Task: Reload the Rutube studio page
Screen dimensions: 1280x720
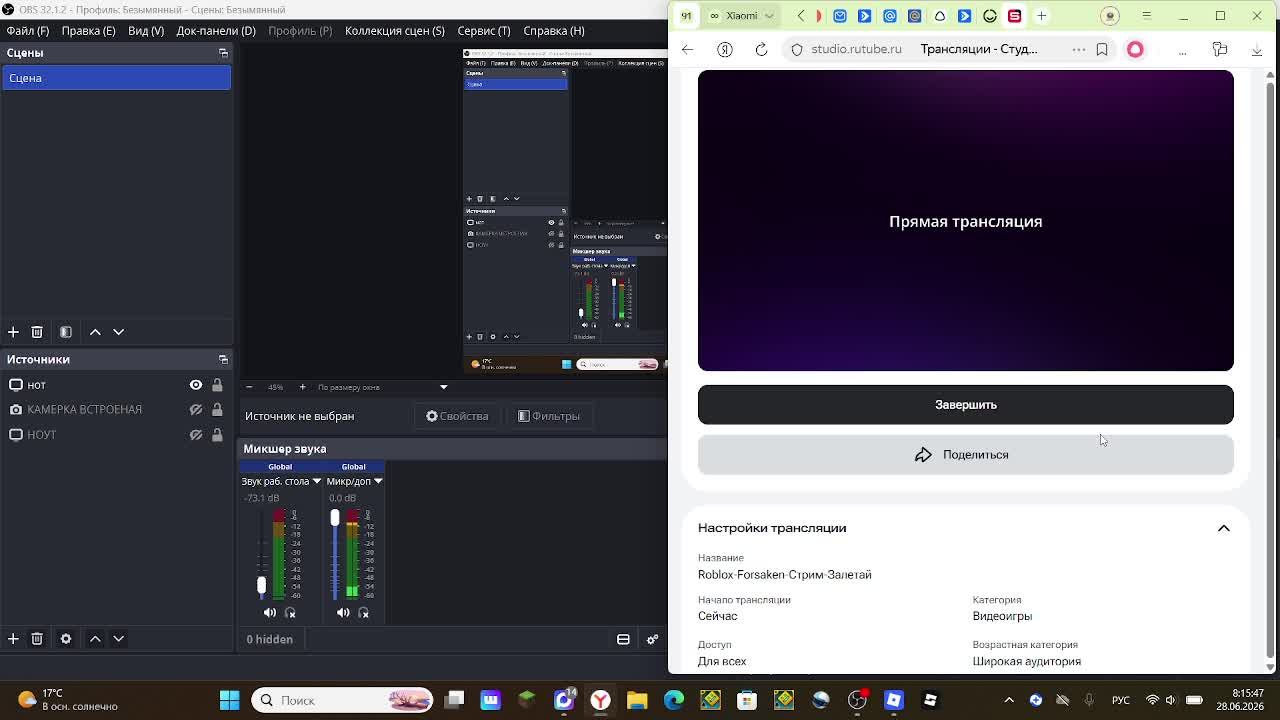Action: point(761,49)
